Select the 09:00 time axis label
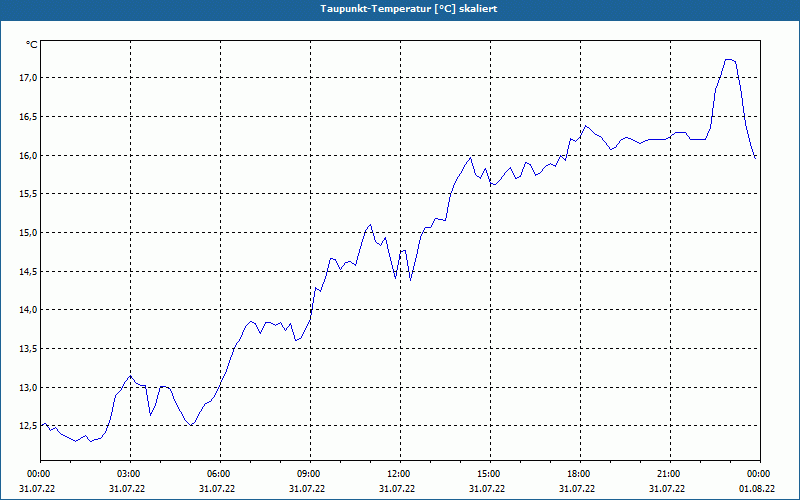Image resolution: width=800 pixels, height=500 pixels. tap(308, 474)
